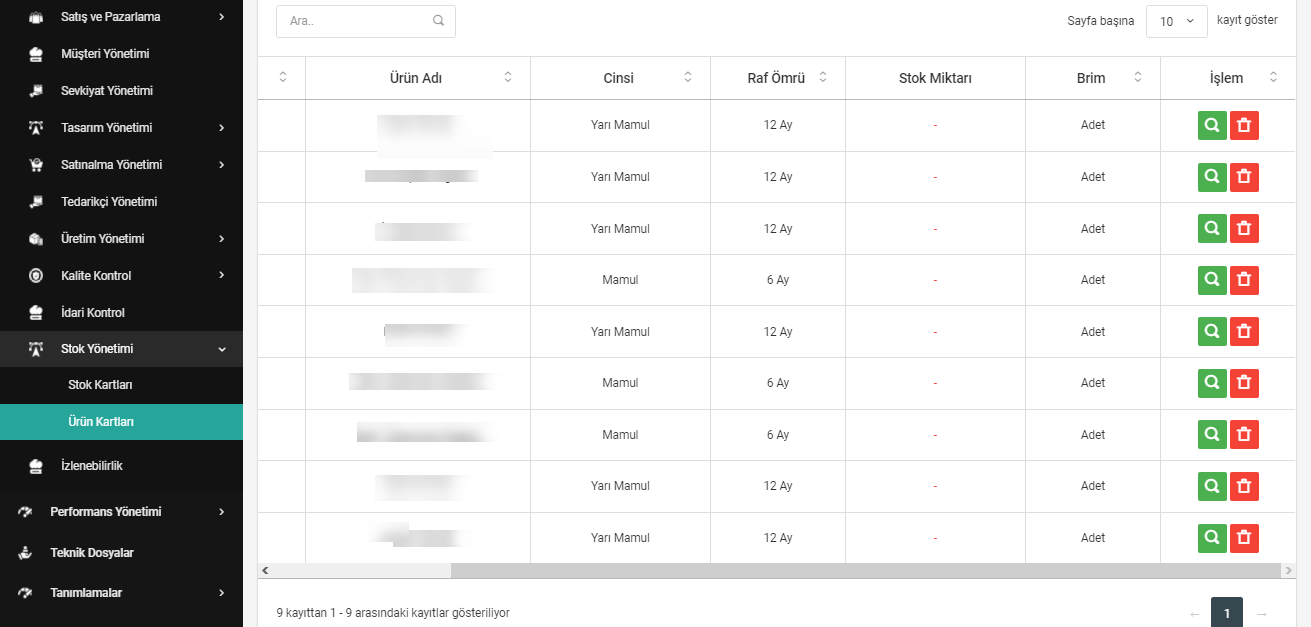
Task: Open the Stok Kartları submenu item
Action: [x=100, y=385]
